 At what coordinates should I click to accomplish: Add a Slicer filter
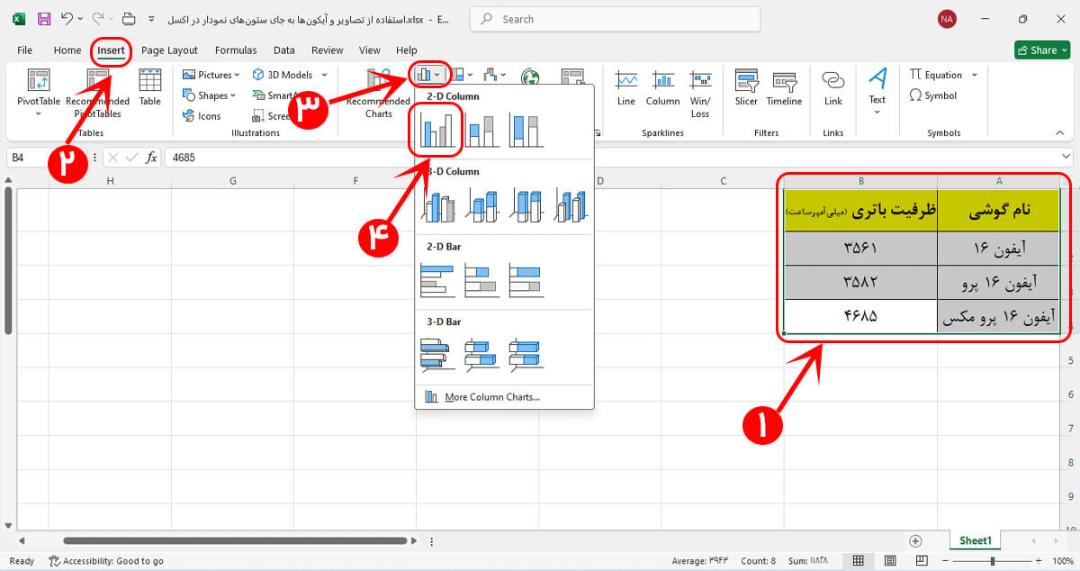point(746,88)
